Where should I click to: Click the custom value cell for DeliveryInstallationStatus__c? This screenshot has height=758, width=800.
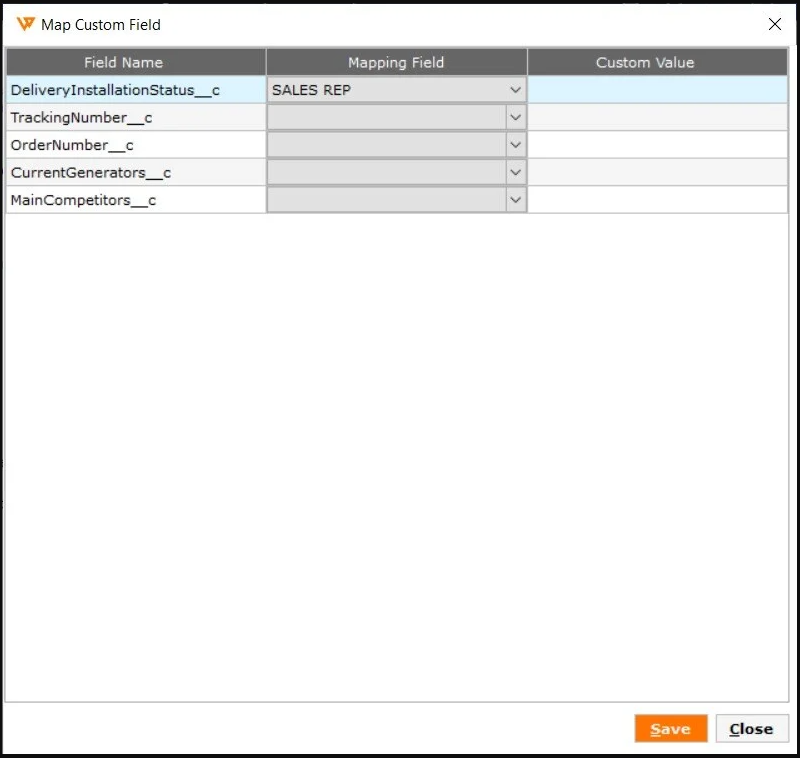657,90
